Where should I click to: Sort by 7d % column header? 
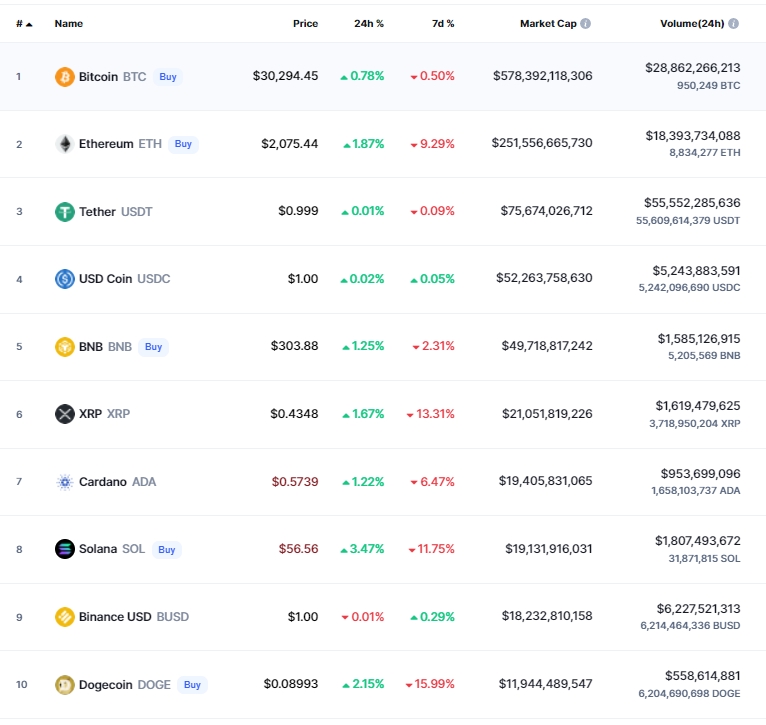[x=439, y=23]
